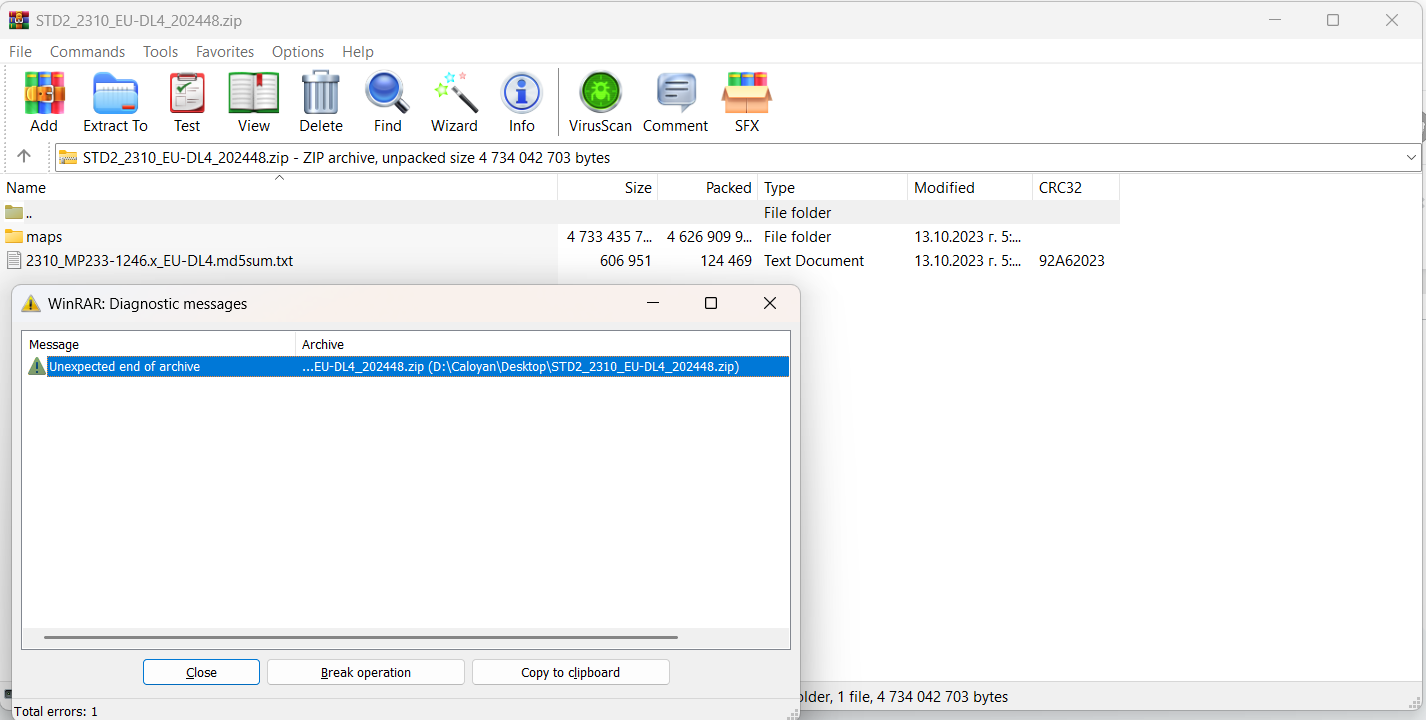1426x720 pixels.
Task: Click the SFX toolbar icon
Action: [x=747, y=93]
